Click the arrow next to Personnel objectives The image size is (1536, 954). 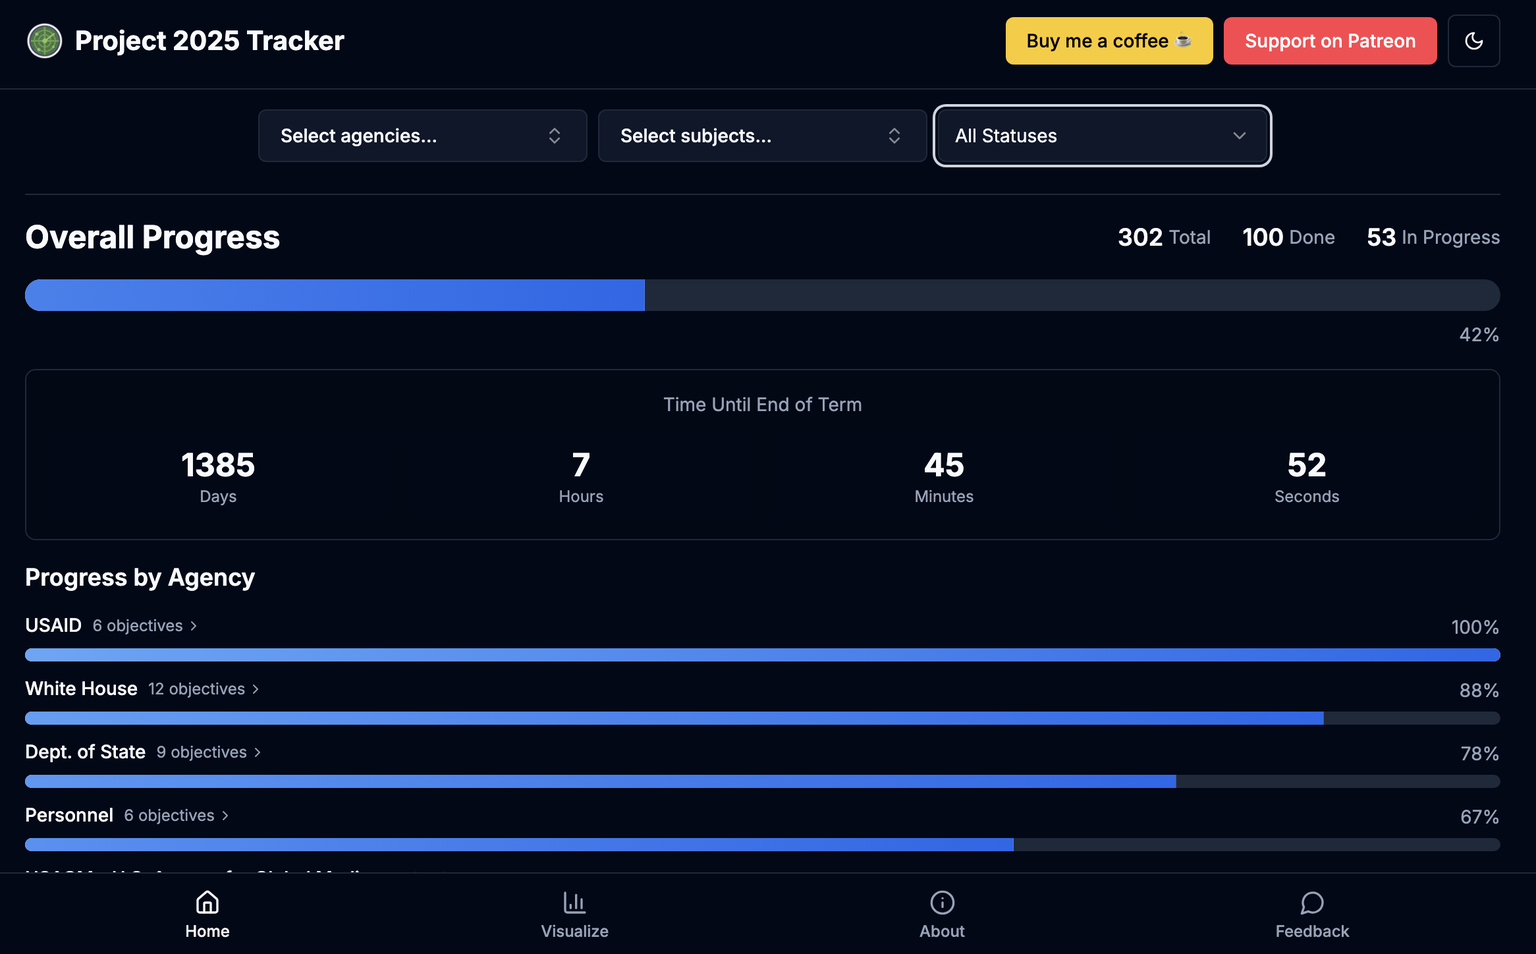[225, 816]
